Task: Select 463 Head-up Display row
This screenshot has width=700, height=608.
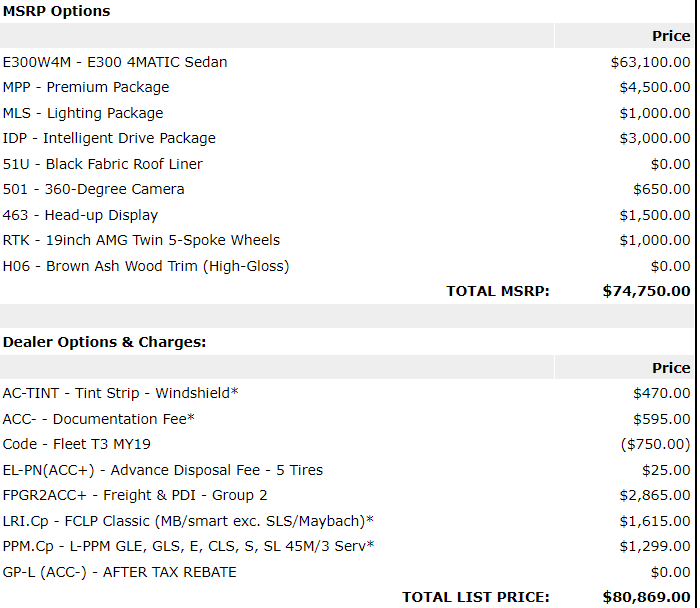Action: 347,215
